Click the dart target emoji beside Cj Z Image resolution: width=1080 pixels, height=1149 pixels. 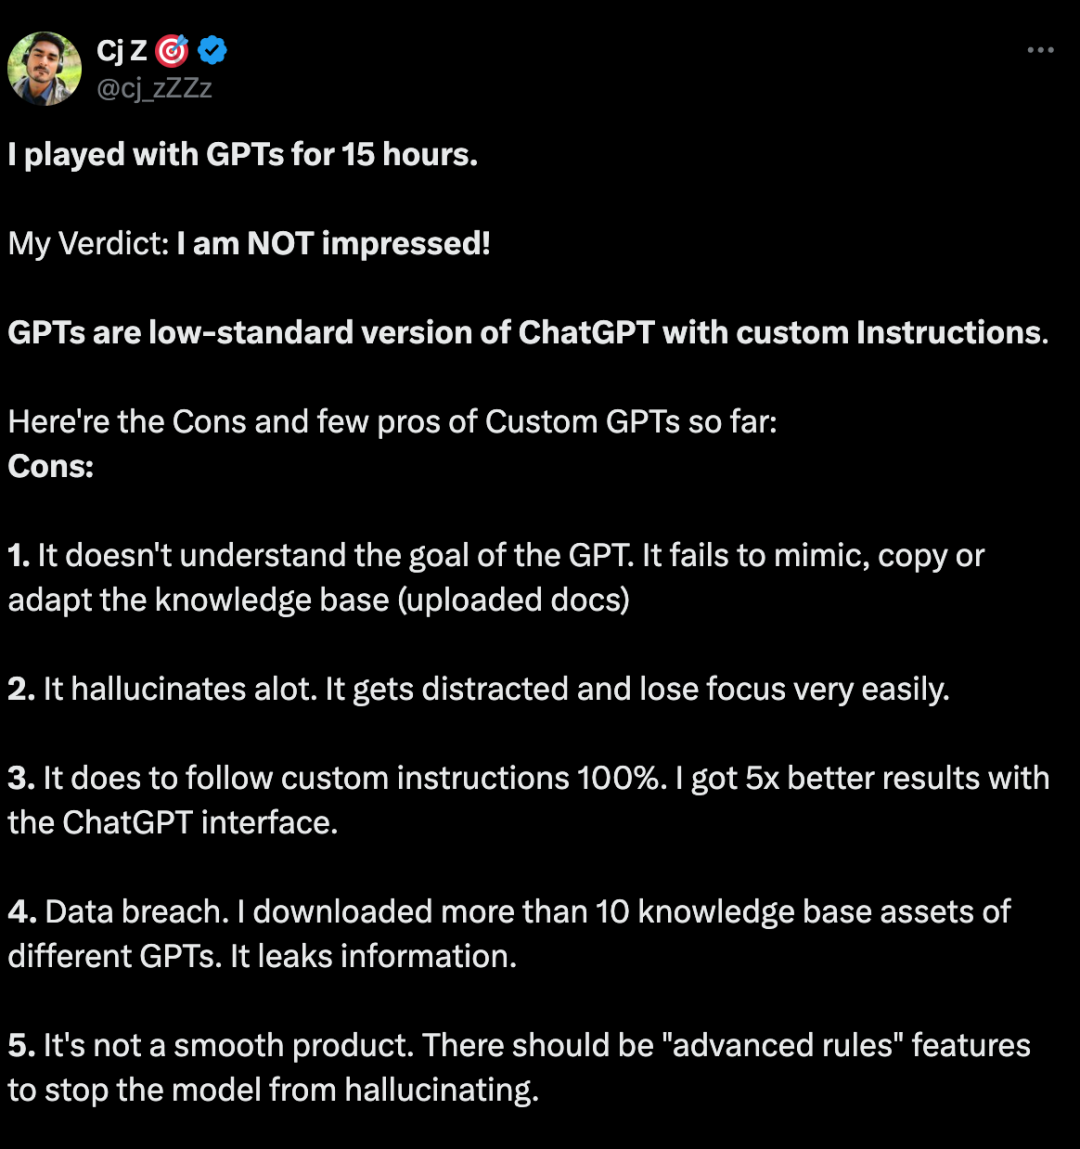point(172,51)
